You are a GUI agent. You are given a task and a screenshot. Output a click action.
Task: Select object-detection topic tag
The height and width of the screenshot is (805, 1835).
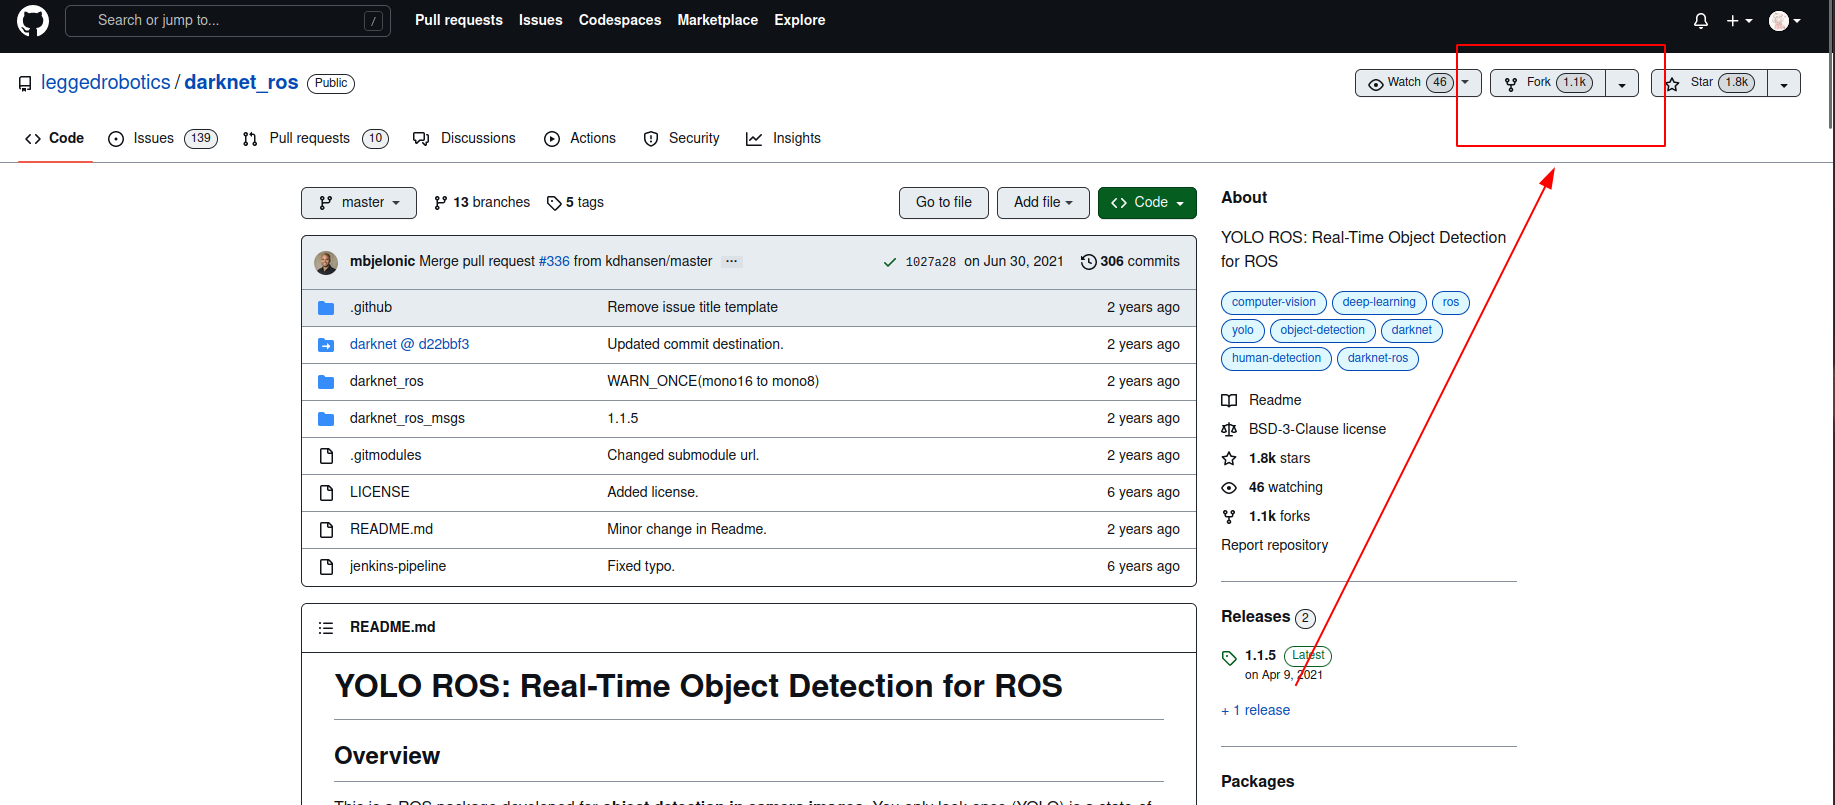tap(1322, 331)
